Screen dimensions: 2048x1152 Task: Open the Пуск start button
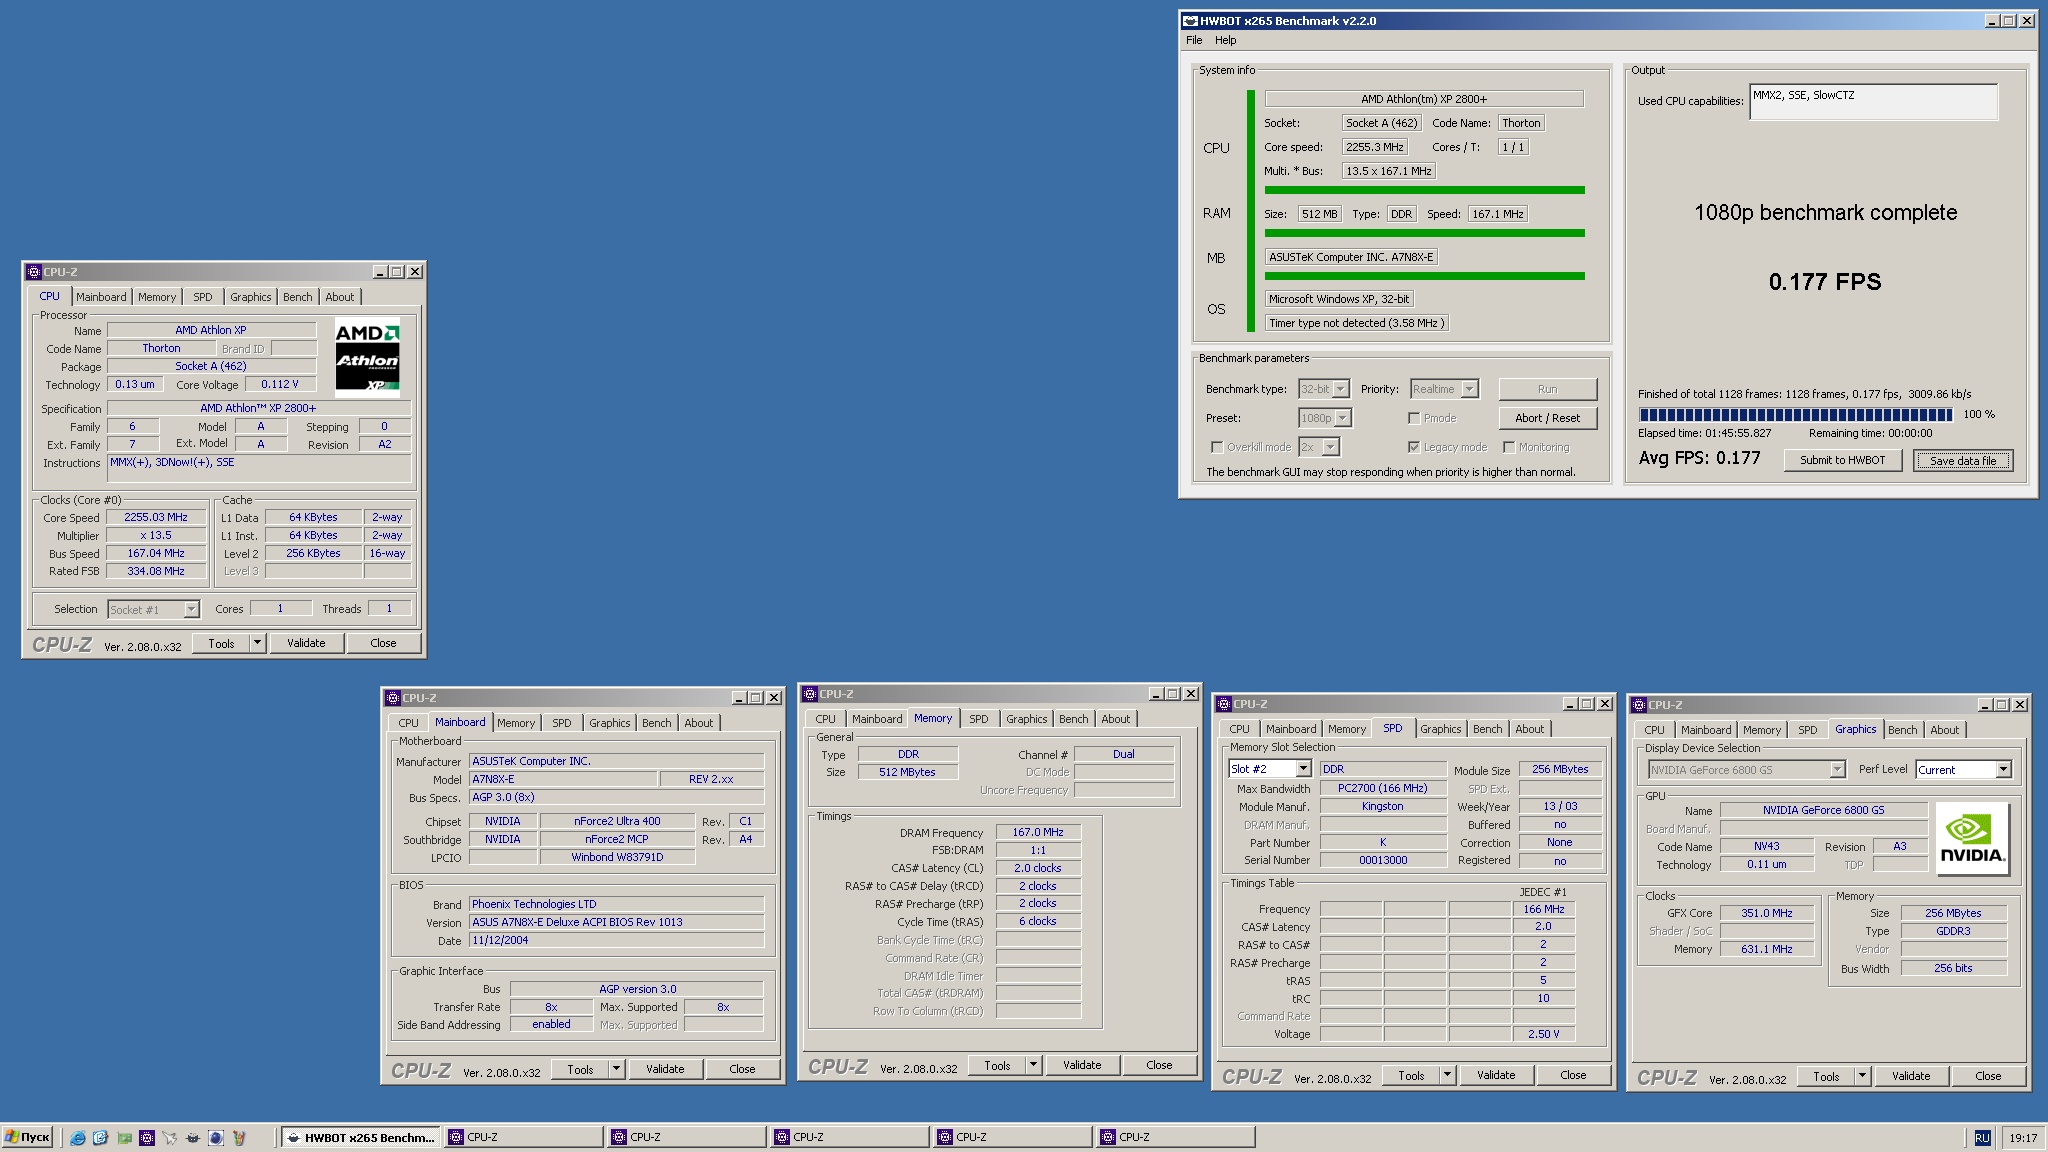[x=27, y=1137]
